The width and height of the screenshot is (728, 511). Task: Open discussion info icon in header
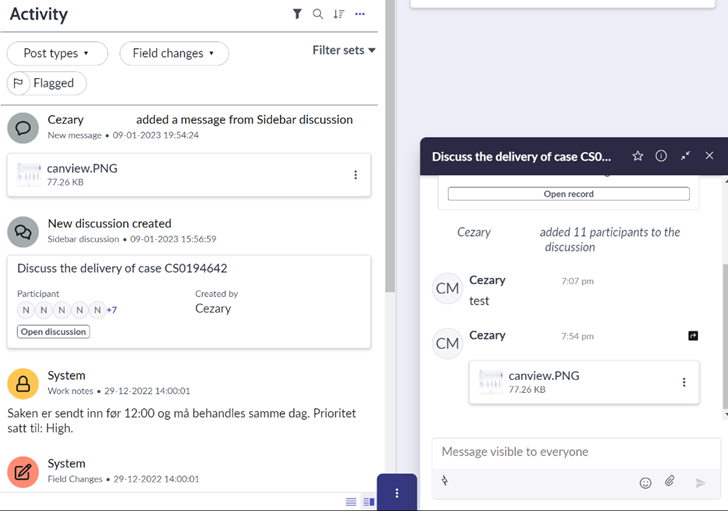tap(661, 156)
